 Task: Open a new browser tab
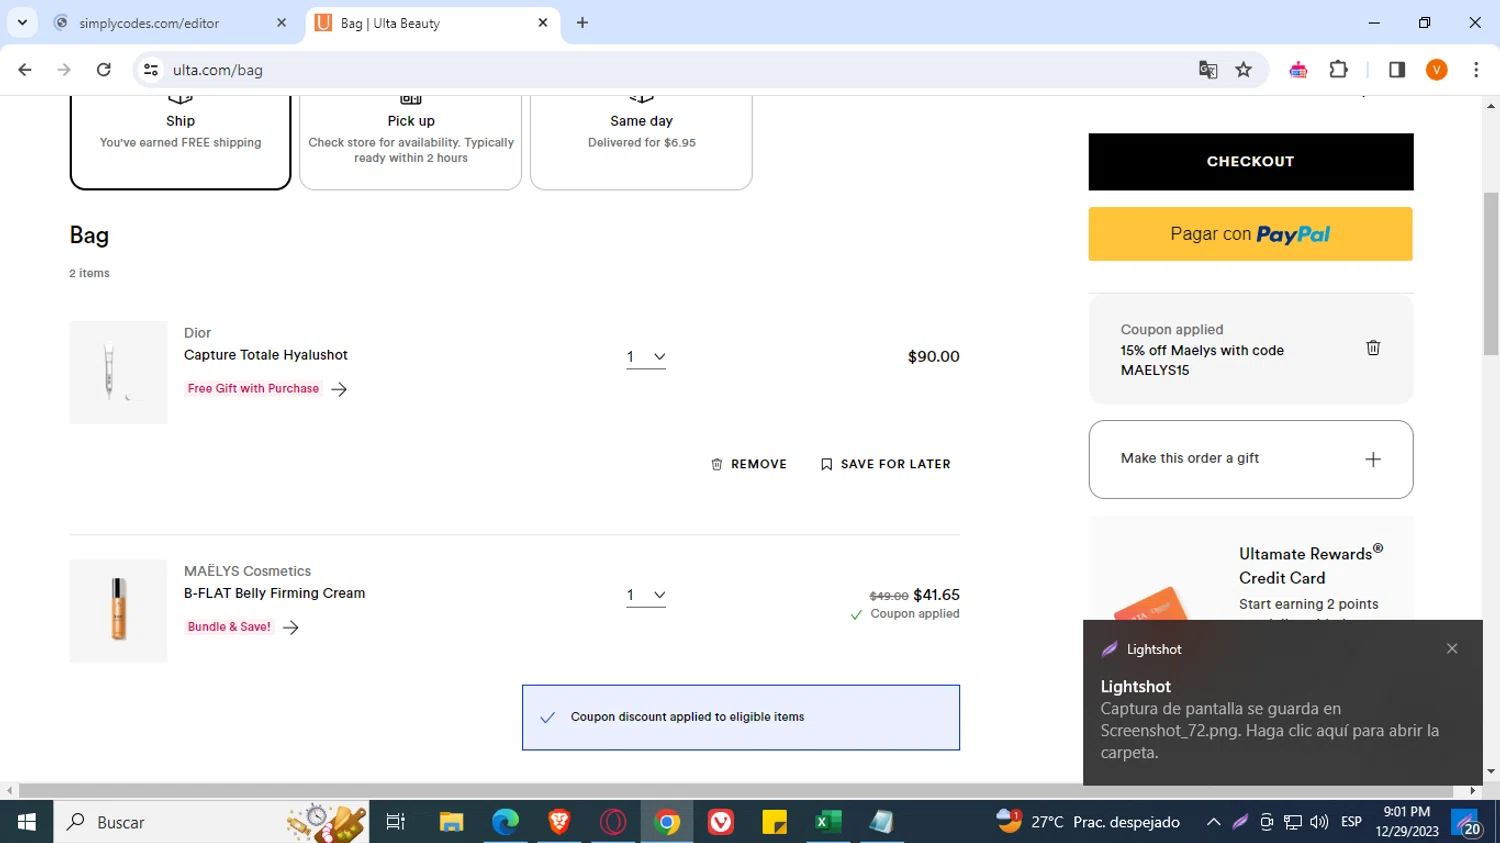583,22
